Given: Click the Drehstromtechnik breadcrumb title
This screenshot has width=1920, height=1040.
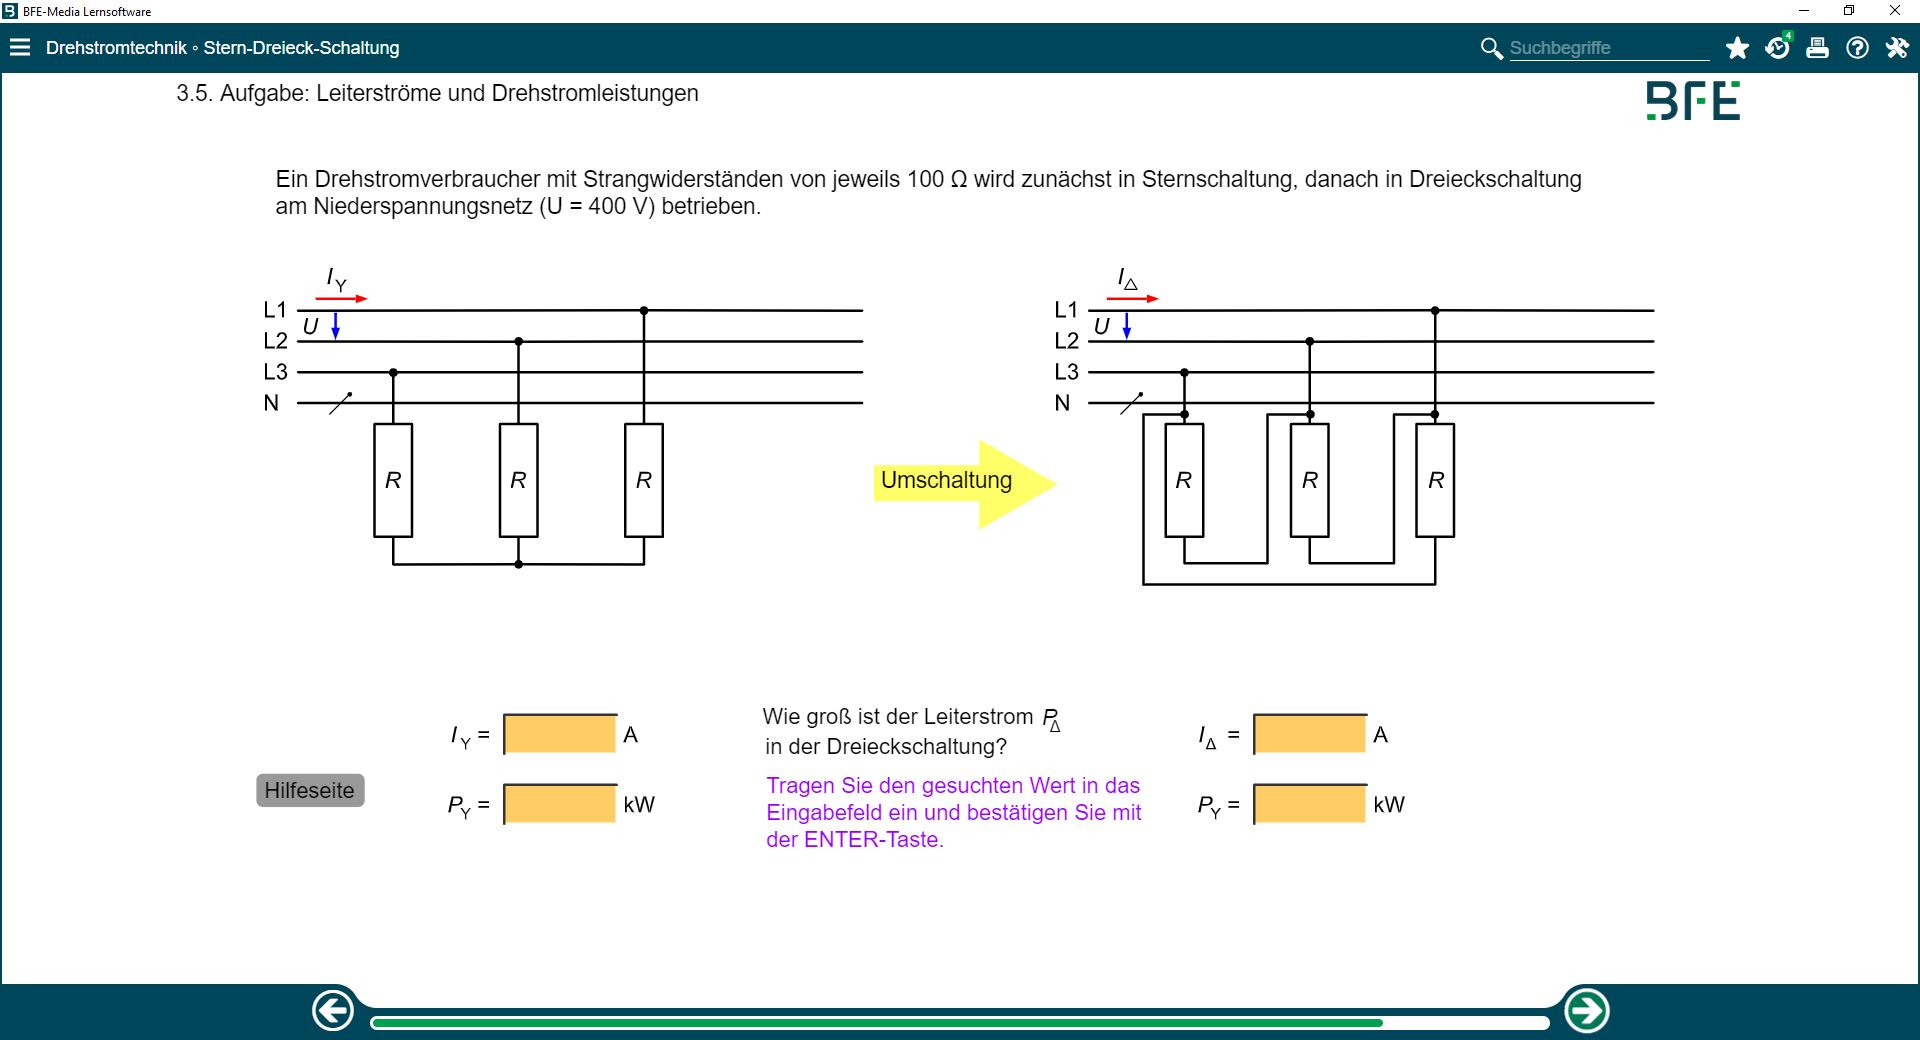Looking at the screenshot, I should coord(116,48).
